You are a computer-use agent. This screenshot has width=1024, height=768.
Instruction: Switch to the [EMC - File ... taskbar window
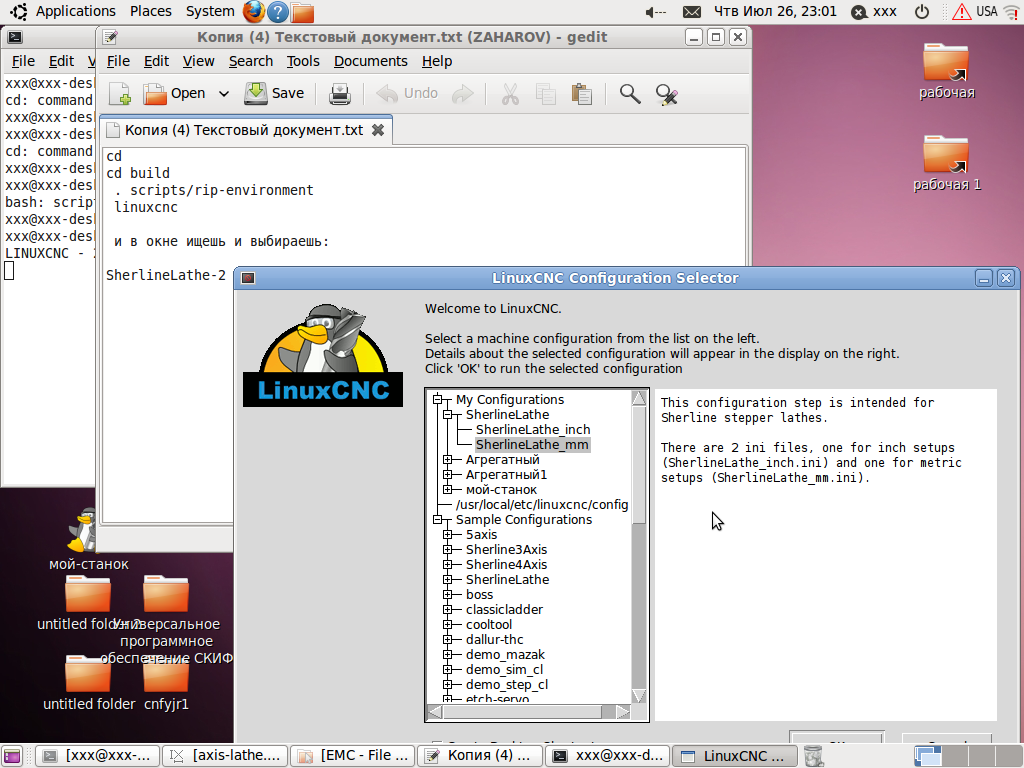click(353, 756)
